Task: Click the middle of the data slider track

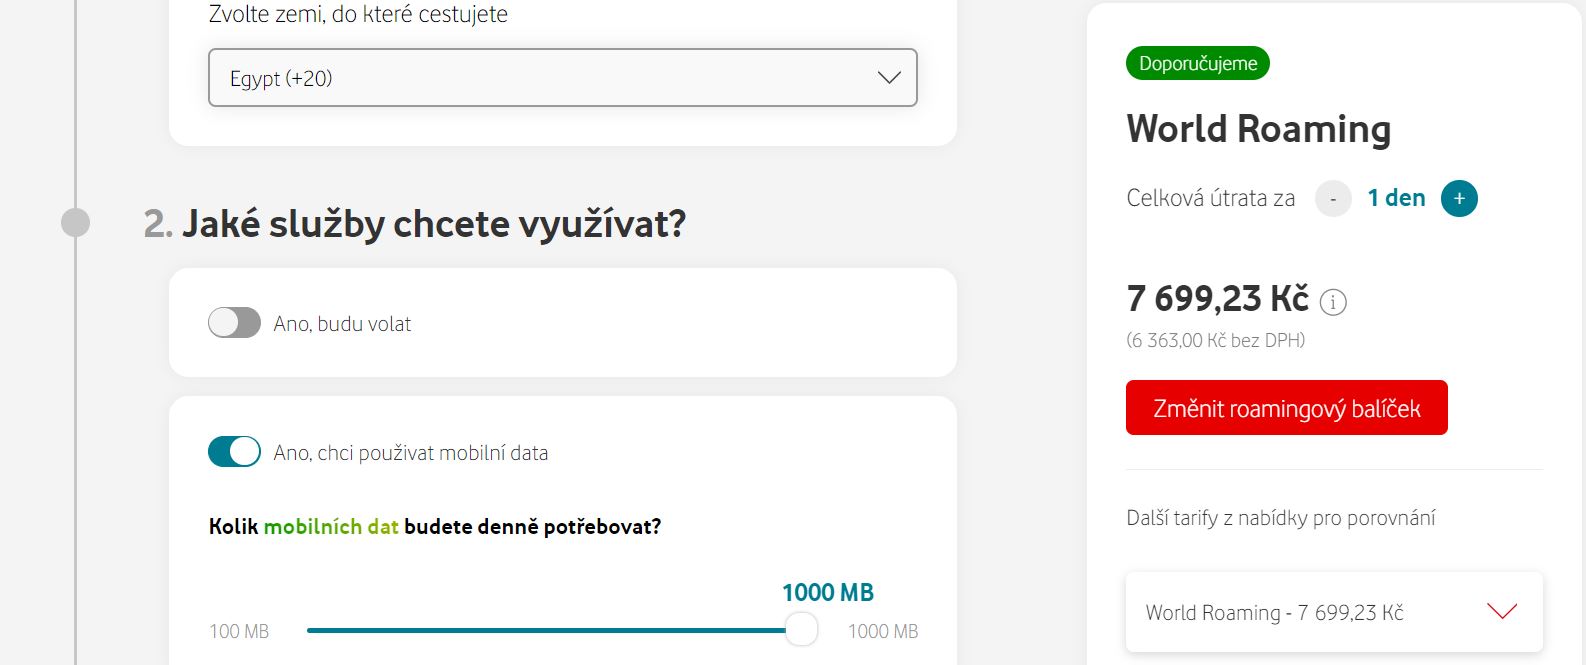Action: [553, 630]
